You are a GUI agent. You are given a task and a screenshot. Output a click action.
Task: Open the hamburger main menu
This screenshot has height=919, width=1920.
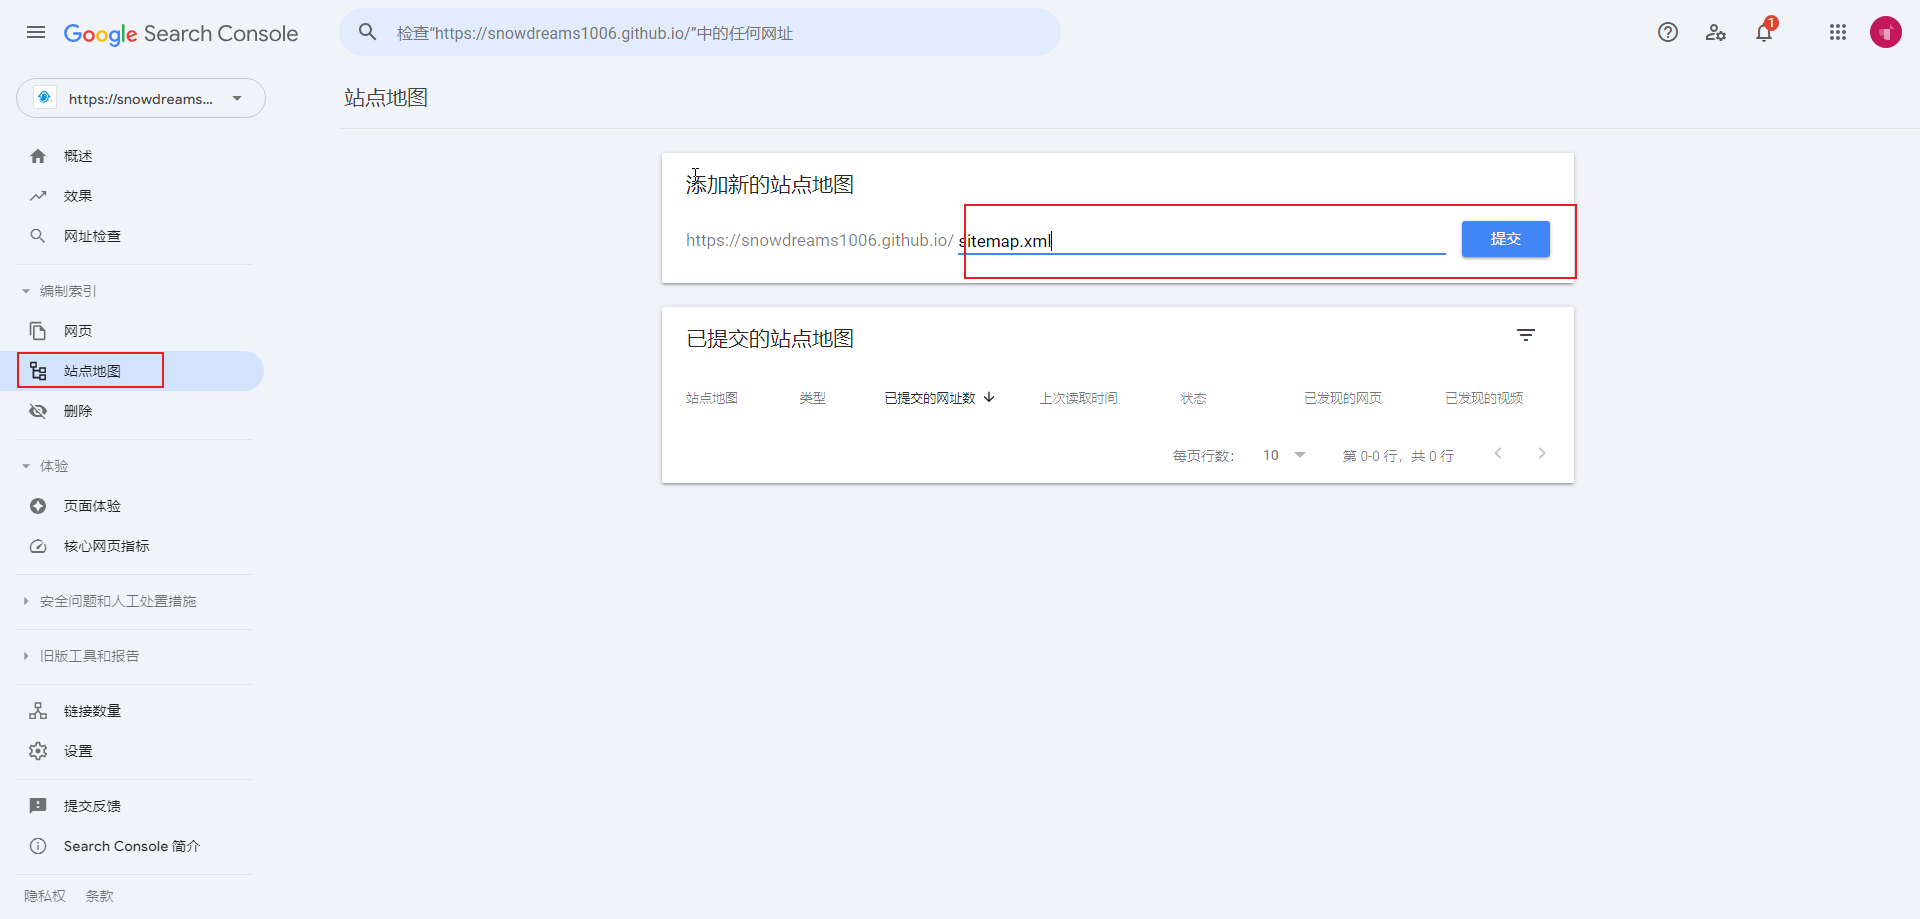(36, 32)
